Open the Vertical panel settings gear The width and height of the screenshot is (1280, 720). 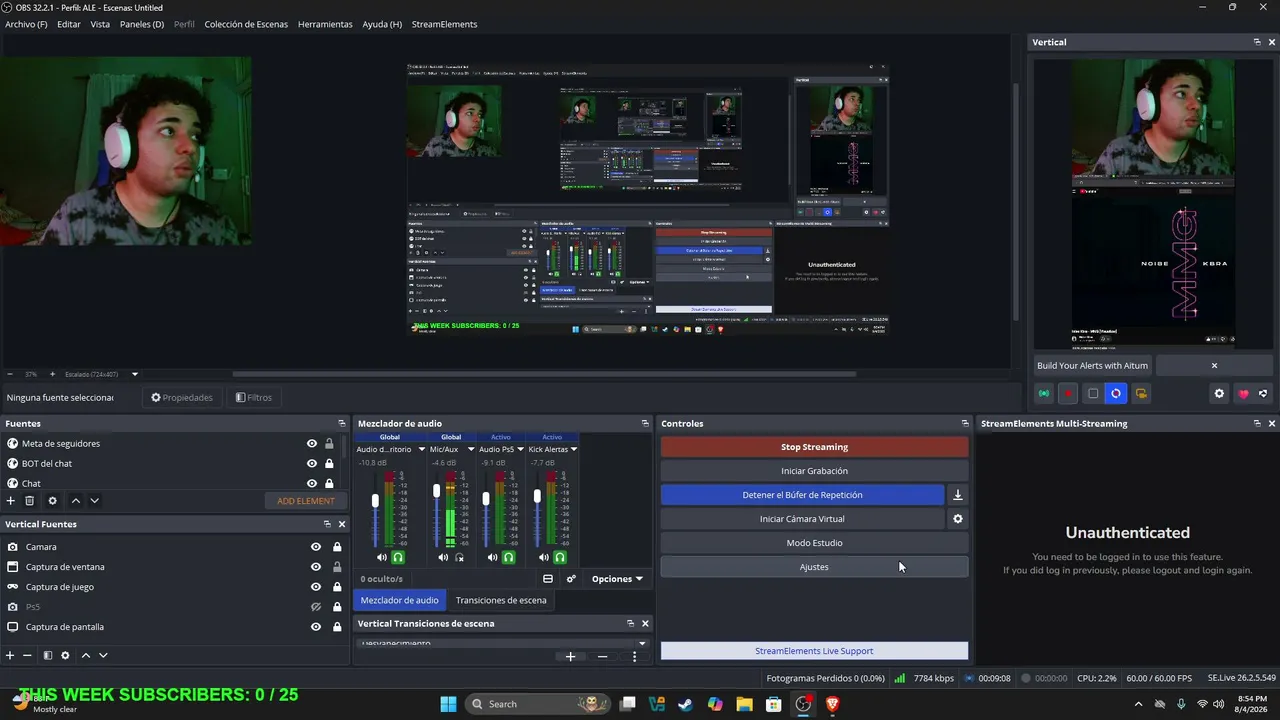point(1219,394)
